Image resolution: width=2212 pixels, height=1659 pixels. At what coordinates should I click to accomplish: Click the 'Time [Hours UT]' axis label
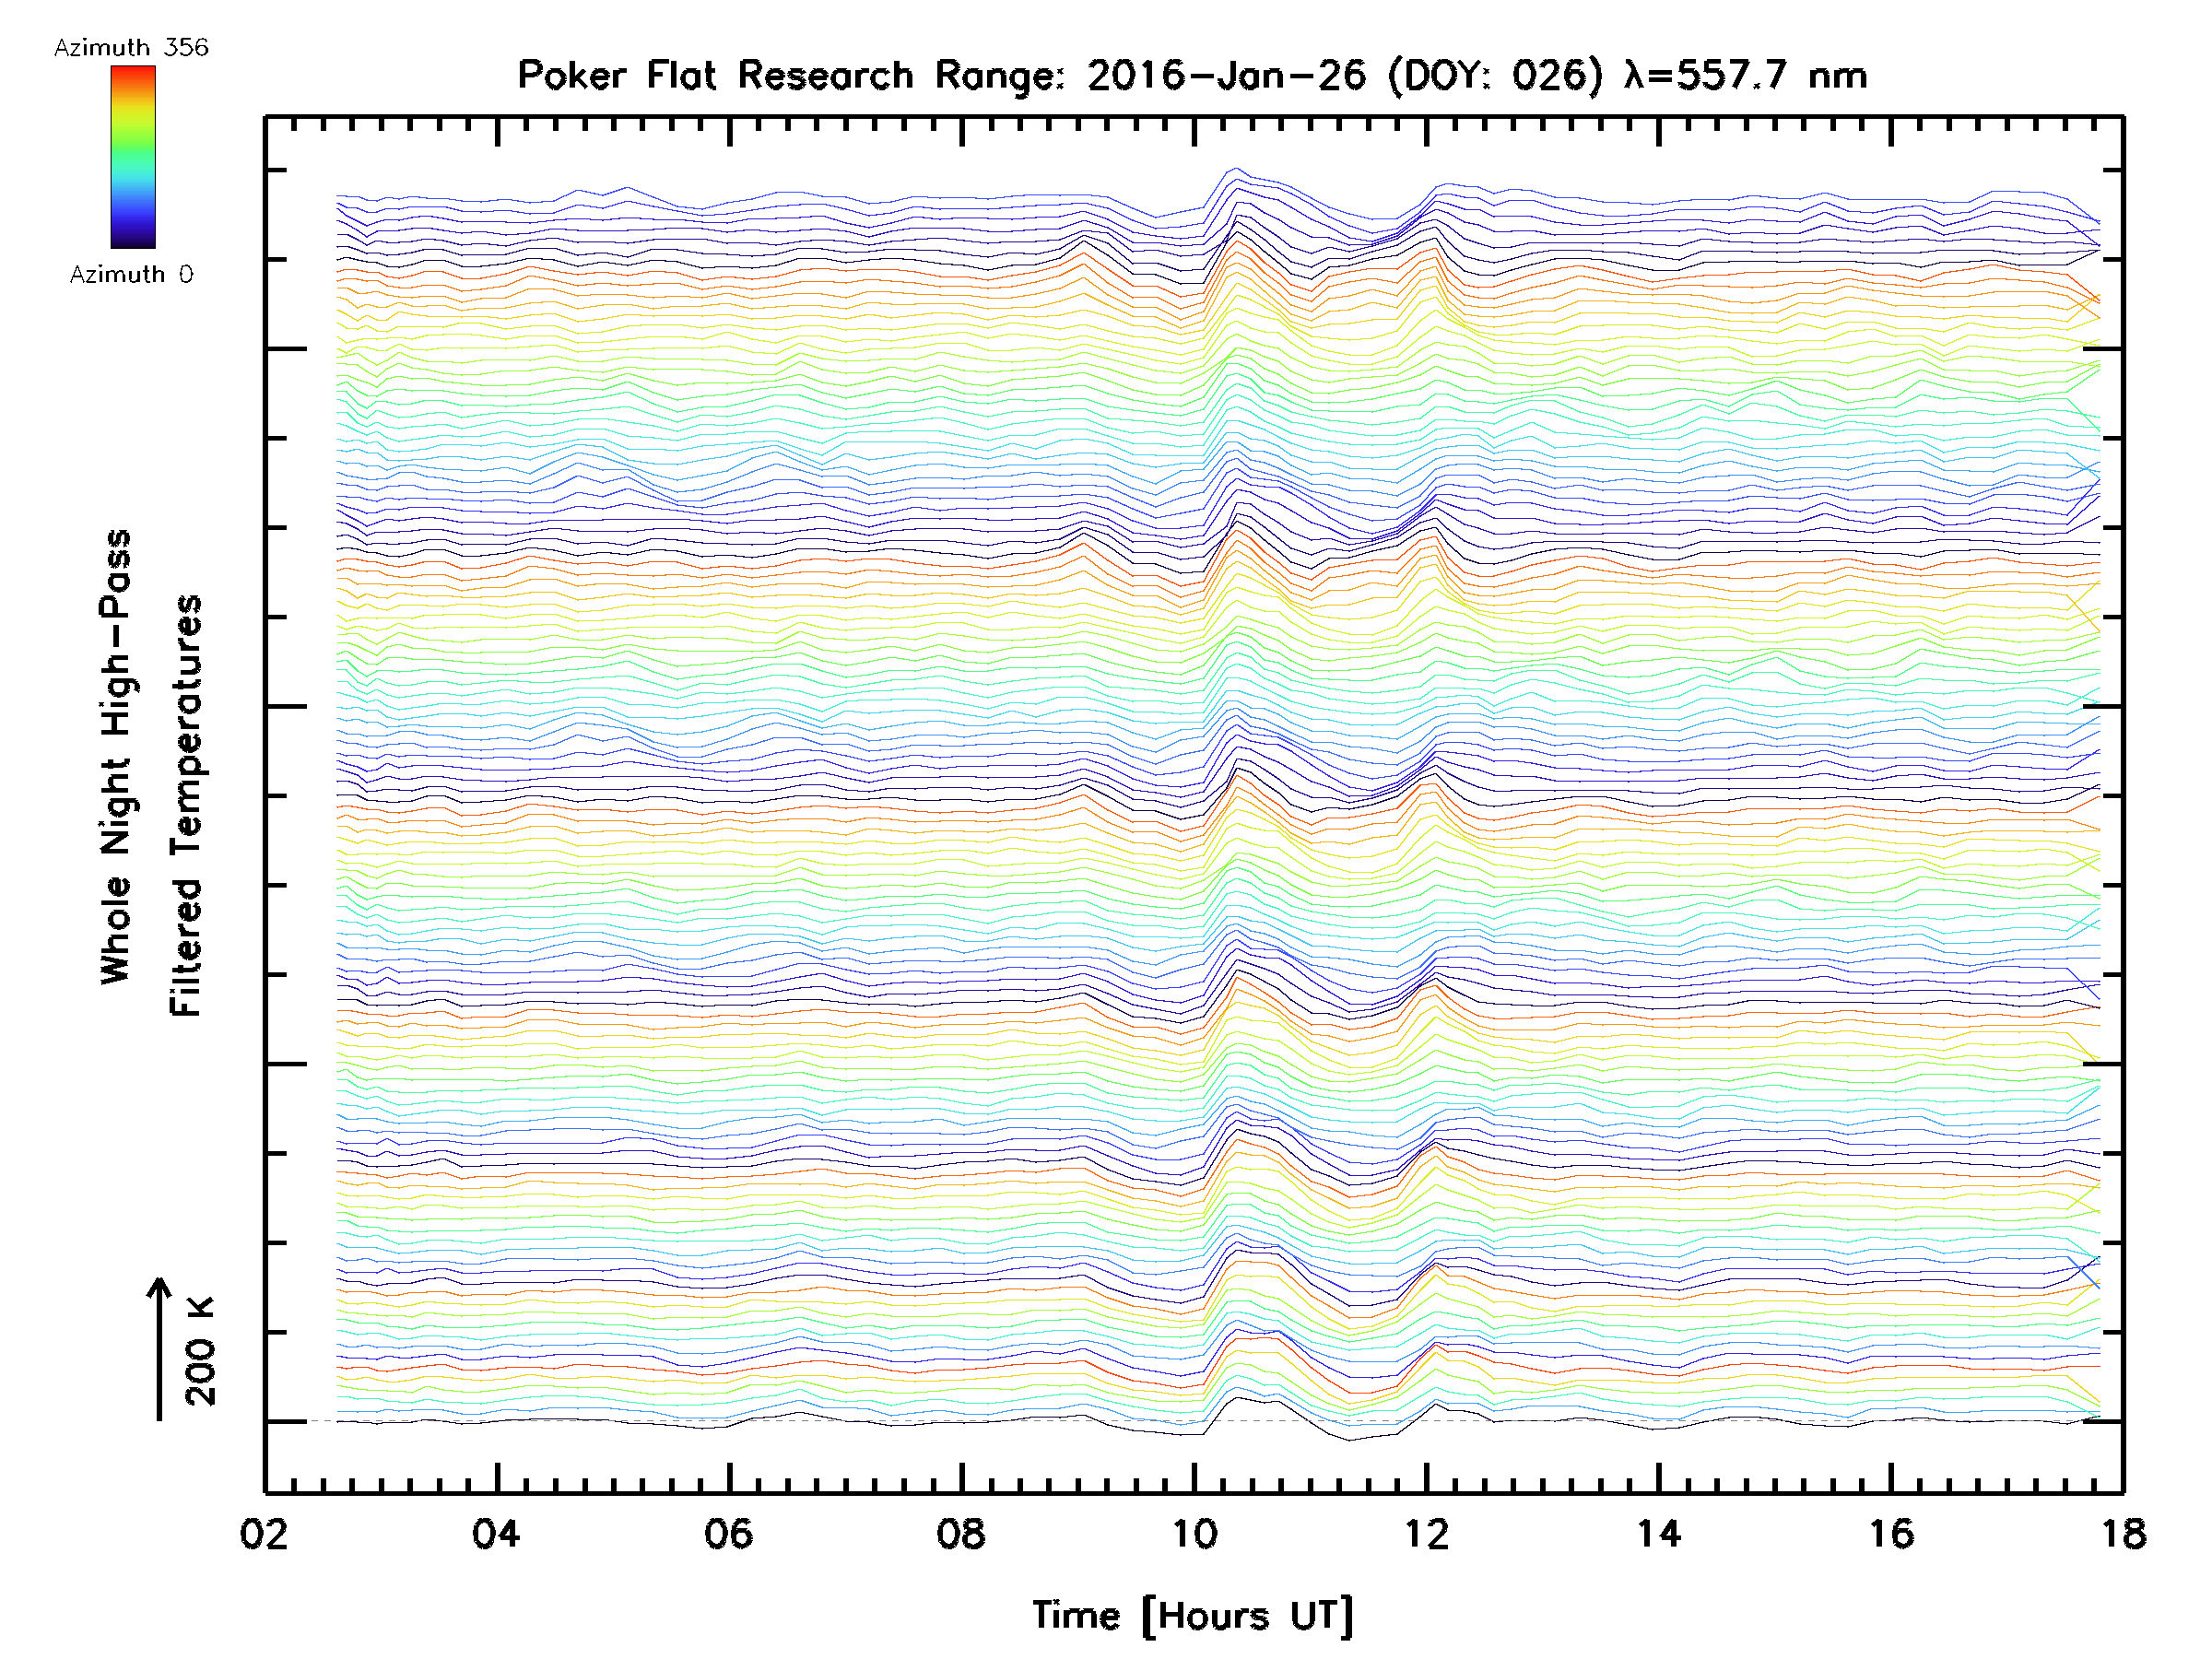pos(1192,1615)
